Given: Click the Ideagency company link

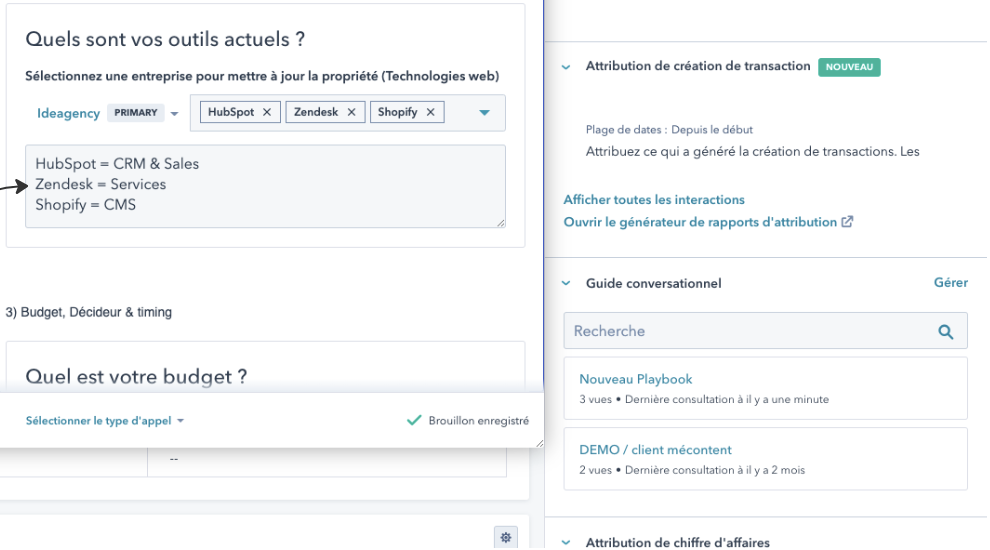Looking at the screenshot, I should 68,113.
